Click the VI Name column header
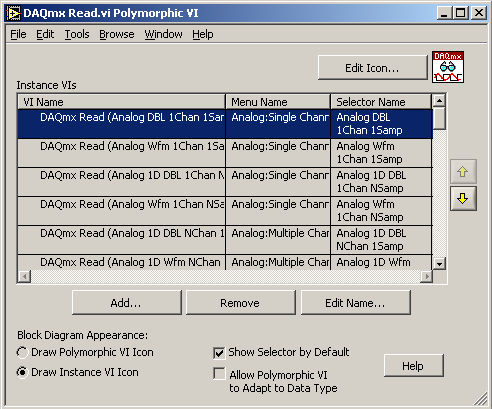Image resolution: width=492 pixels, height=409 pixels. coord(121,102)
